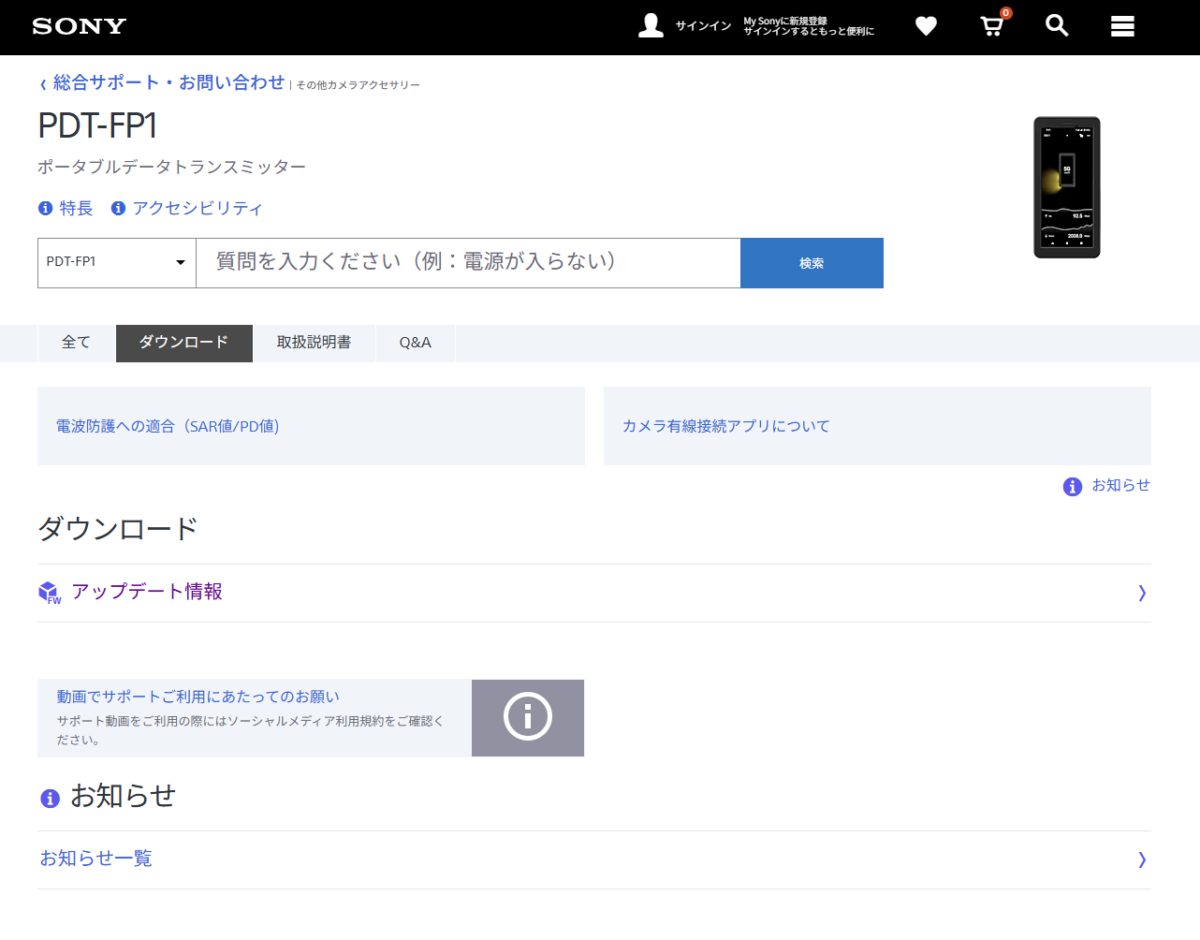Click the info icon beside アクセシビリティ
This screenshot has width=1200, height=940.
pos(118,208)
